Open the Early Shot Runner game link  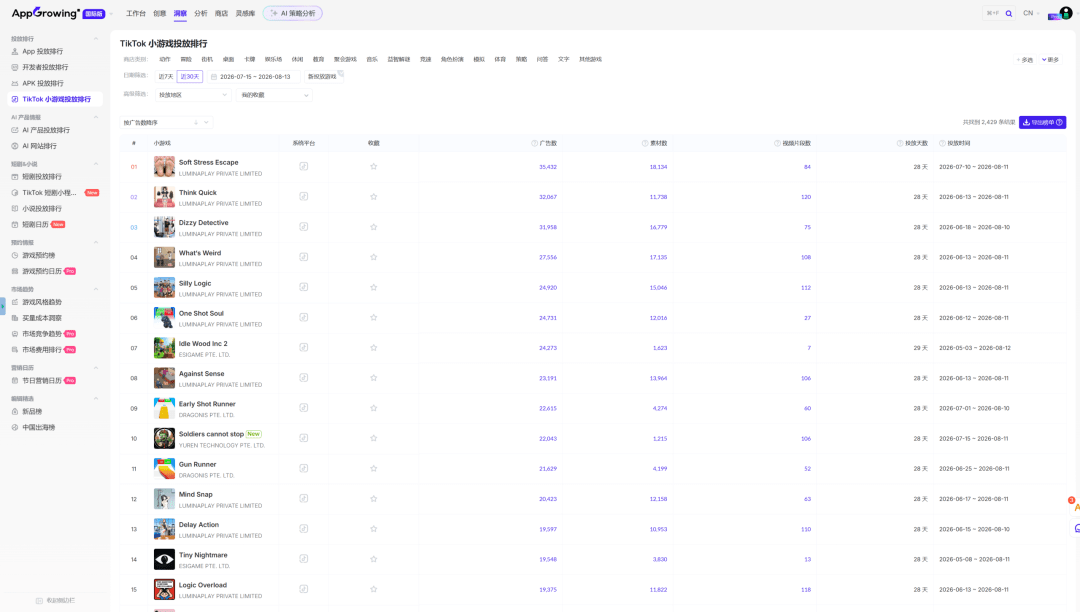(207, 404)
